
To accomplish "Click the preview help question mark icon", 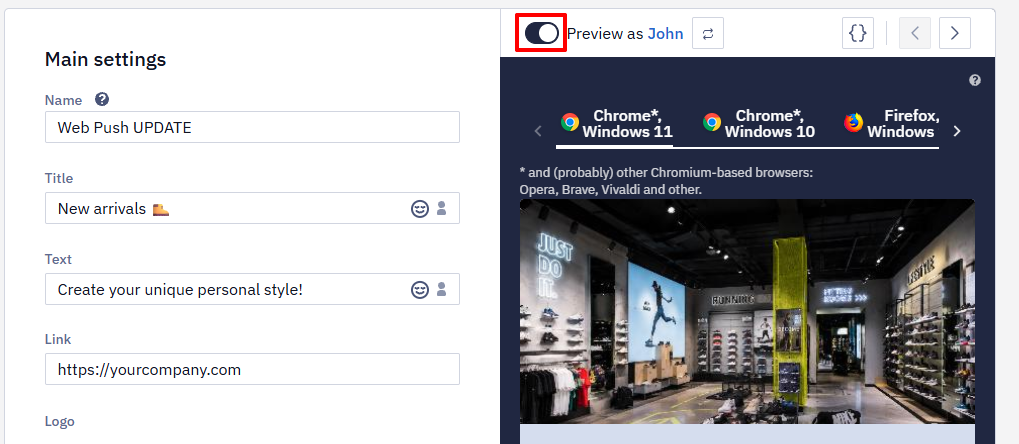I will (x=975, y=81).
